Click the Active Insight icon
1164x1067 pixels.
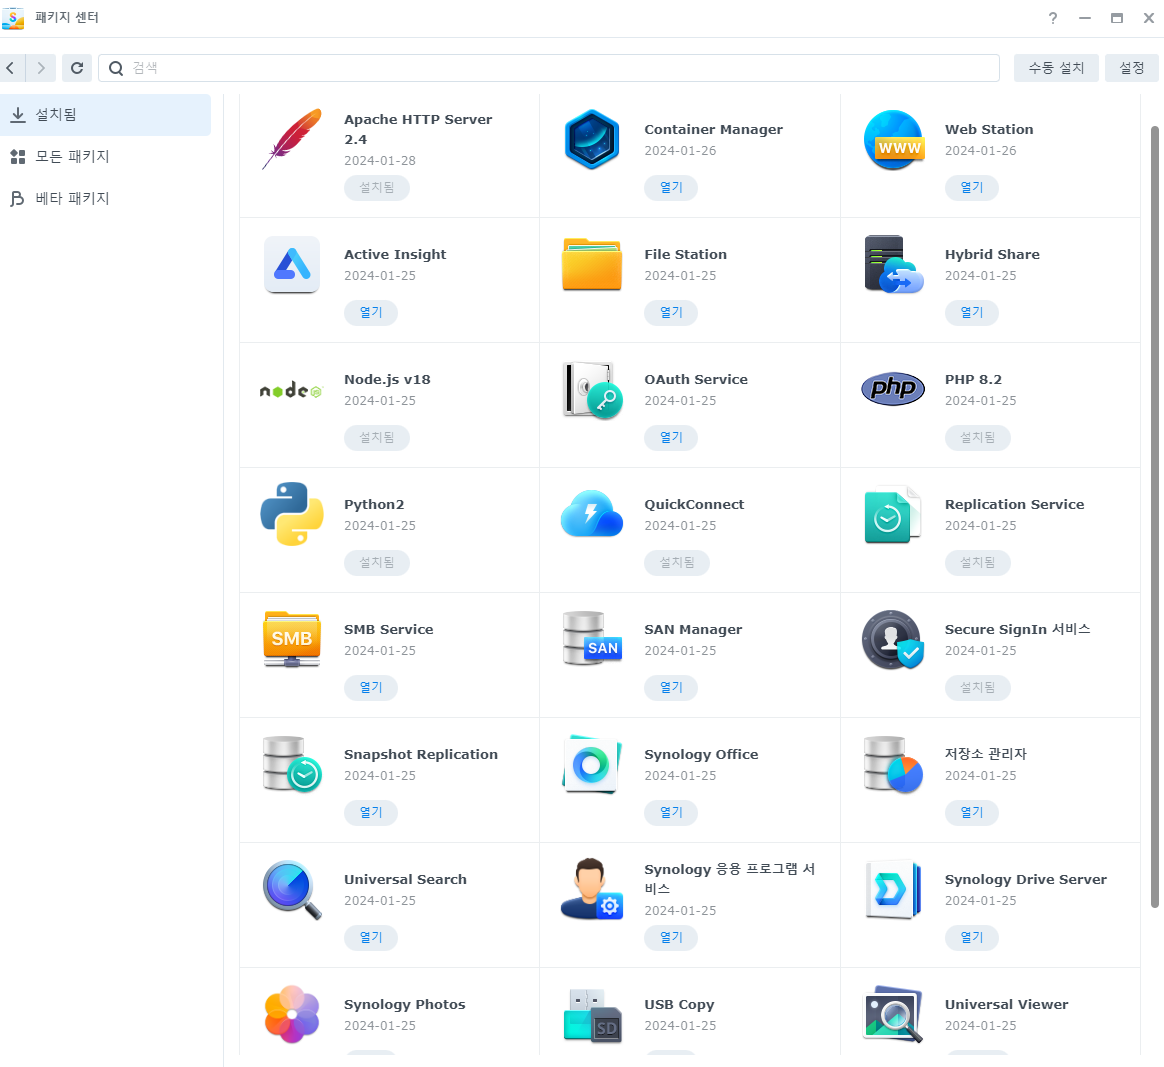(292, 264)
